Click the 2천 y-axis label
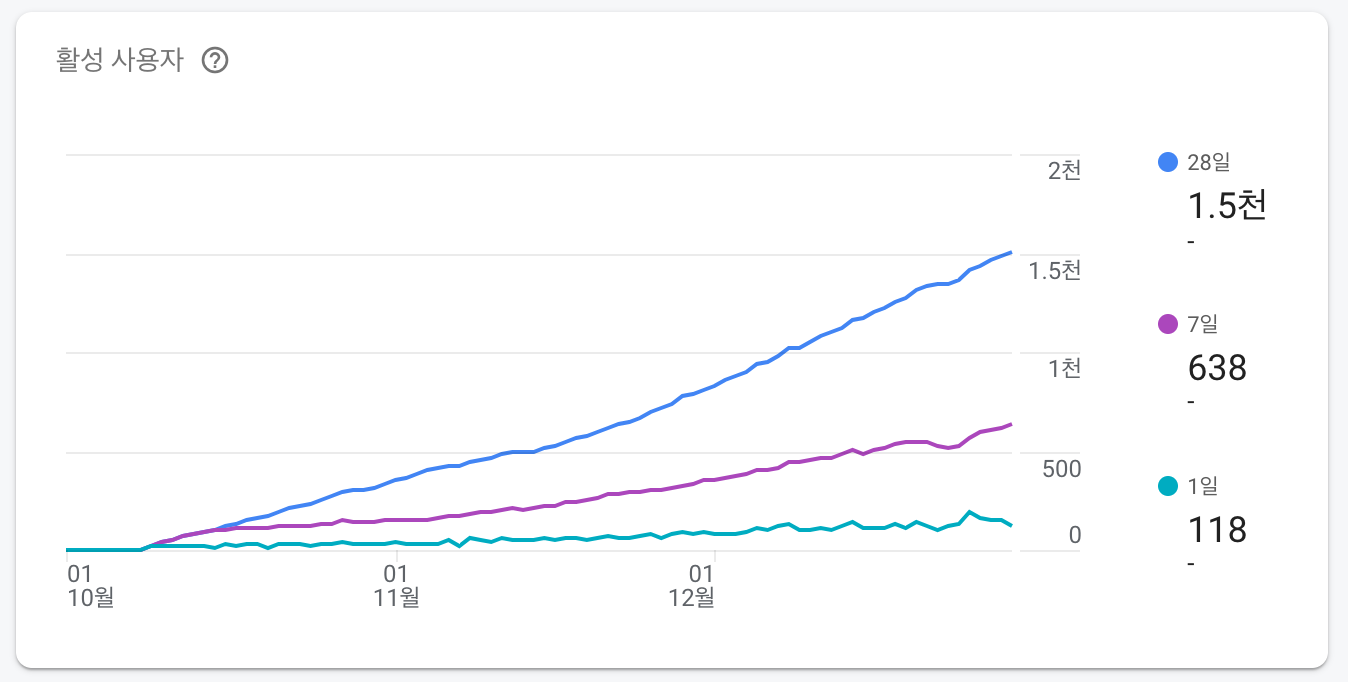 click(1064, 170)
